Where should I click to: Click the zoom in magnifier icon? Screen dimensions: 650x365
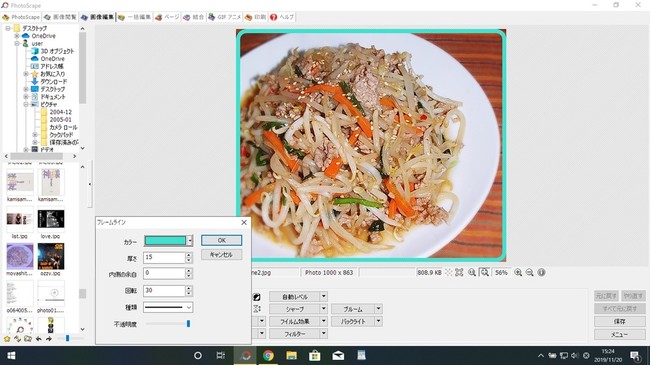[518, 273]
